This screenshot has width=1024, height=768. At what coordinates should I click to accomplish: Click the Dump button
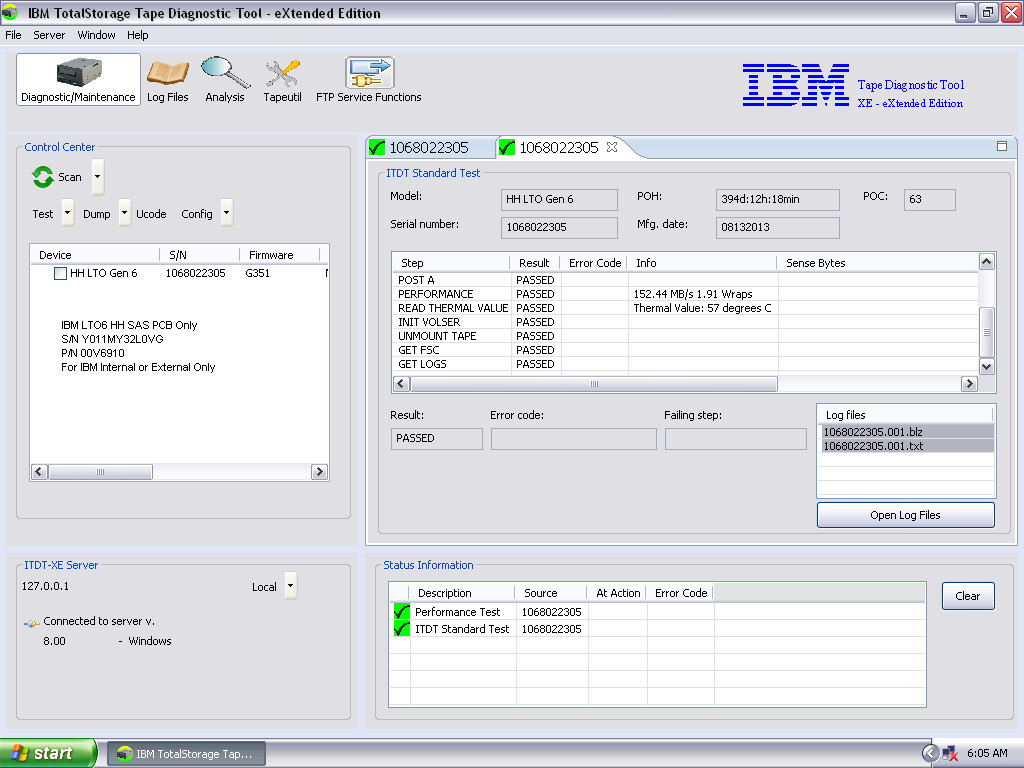coord(97,214)
